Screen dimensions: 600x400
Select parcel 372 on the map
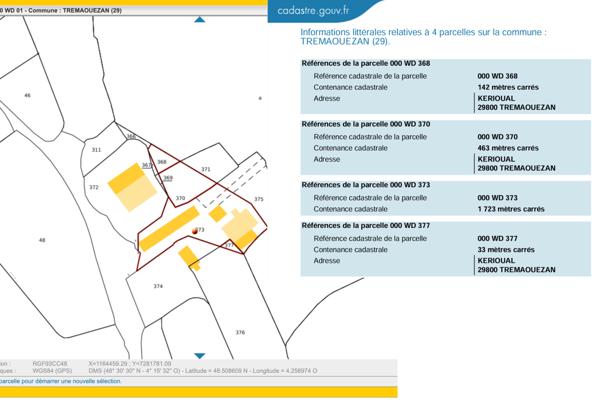tap(94, 187)
